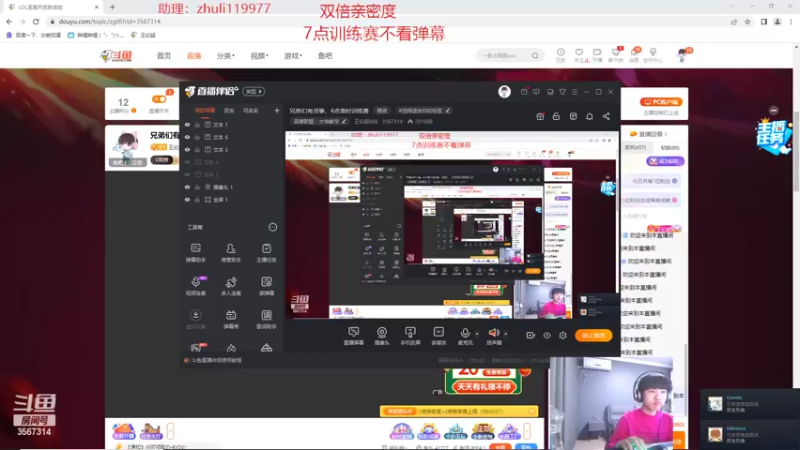This screenshot has height=450, width=800.
Task: Open the envelope messages icon in title bar
Action: (x=524, y=92)
